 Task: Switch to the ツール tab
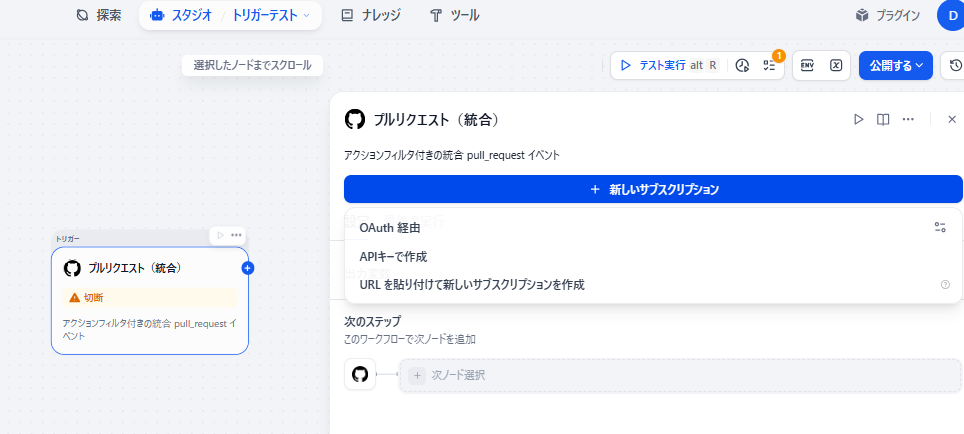coord(454,15)
